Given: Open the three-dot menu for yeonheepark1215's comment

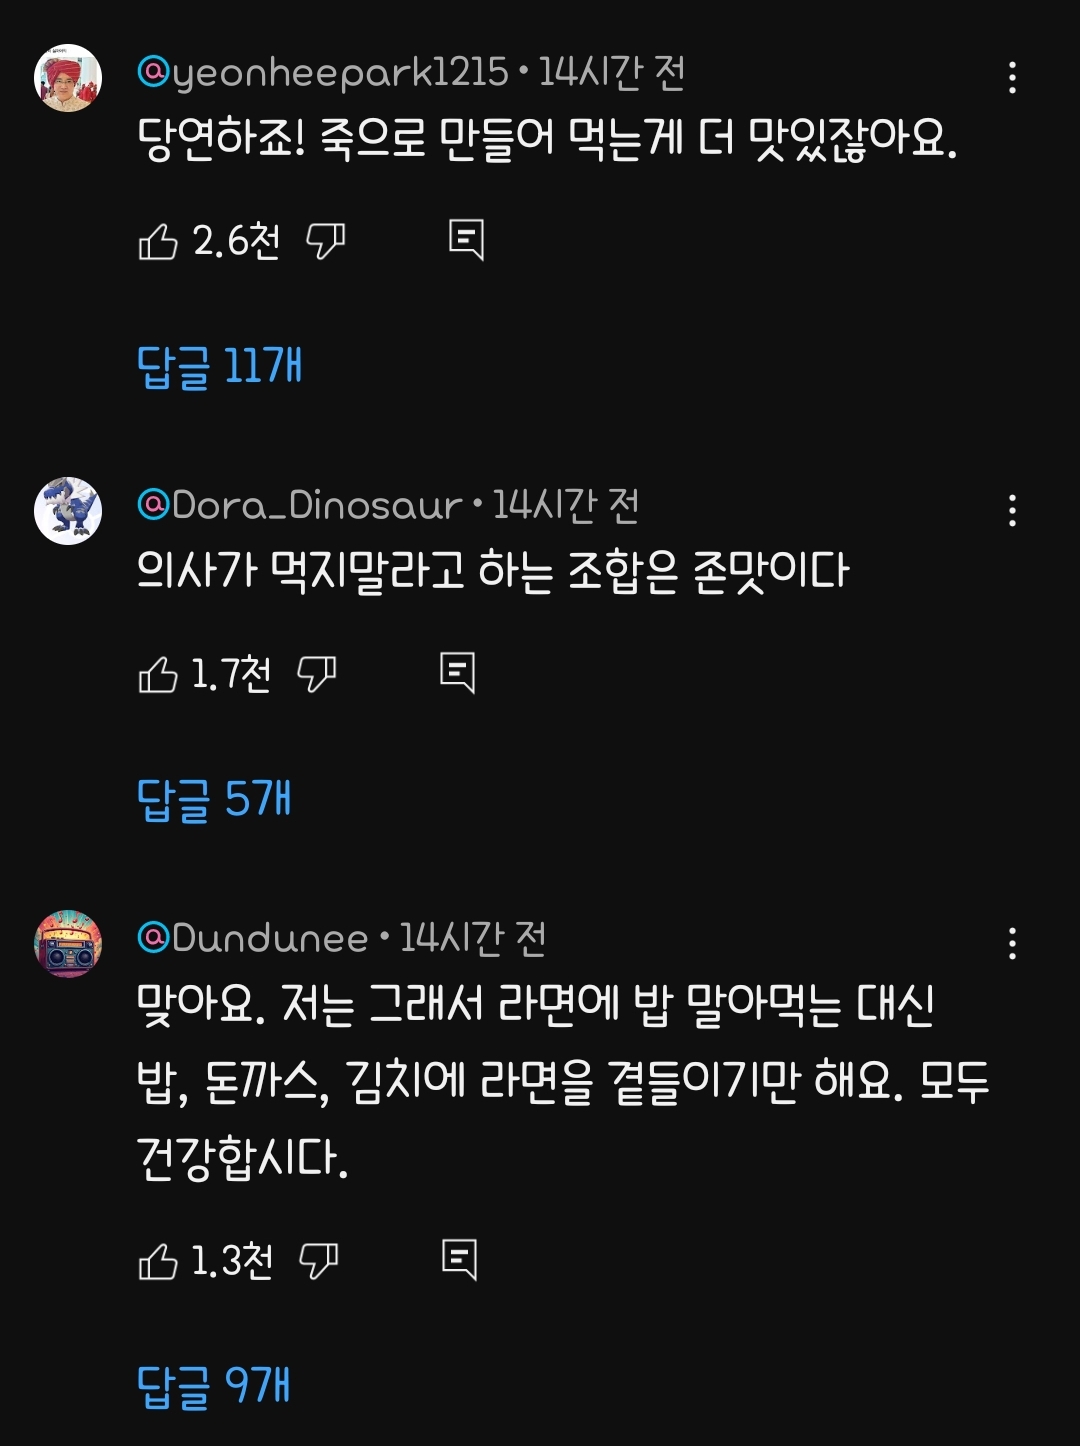Looking at the screenshot, I should 1013,77.
